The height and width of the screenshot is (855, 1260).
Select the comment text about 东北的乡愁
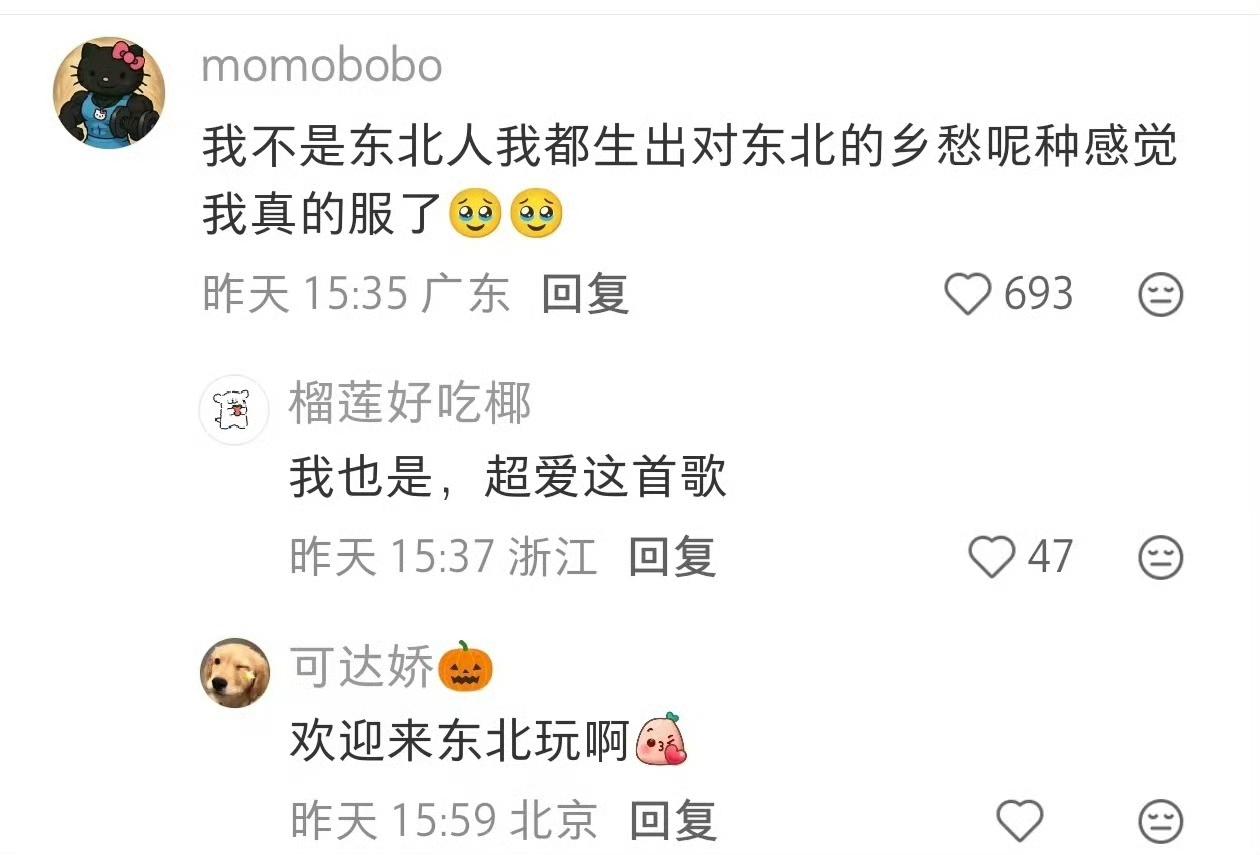(690, 182)
